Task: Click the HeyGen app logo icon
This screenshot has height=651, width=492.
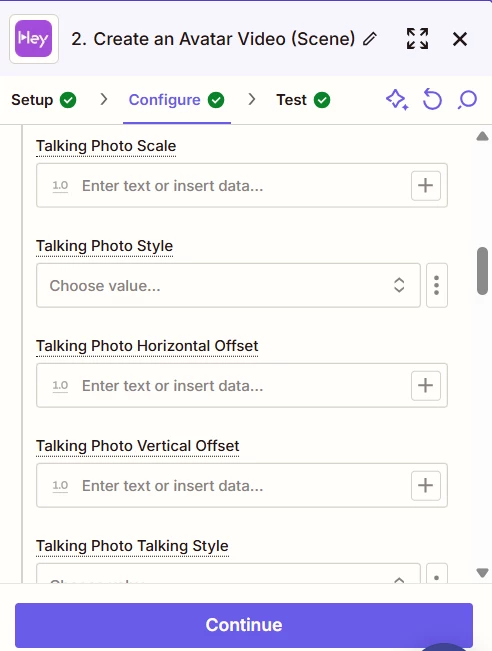Action: pyautogui.click(x=34, y=39)
